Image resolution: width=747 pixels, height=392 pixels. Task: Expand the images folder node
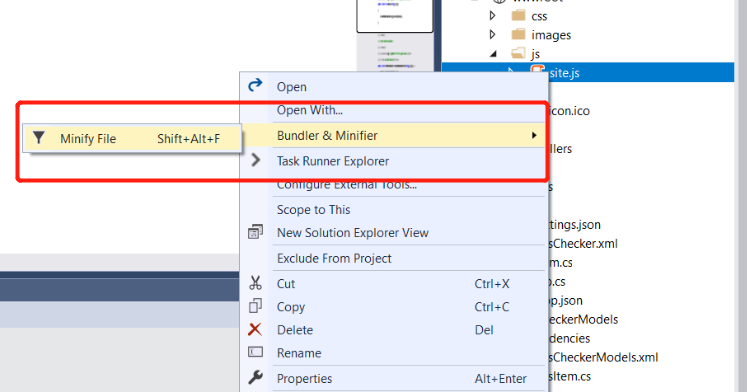point(493,35)
